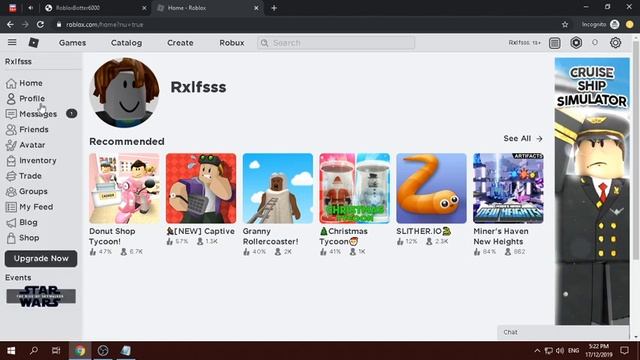Click the Avatar icon in sidebar
The height and width of the screenshot is (360, 640).
click(11, 145)
